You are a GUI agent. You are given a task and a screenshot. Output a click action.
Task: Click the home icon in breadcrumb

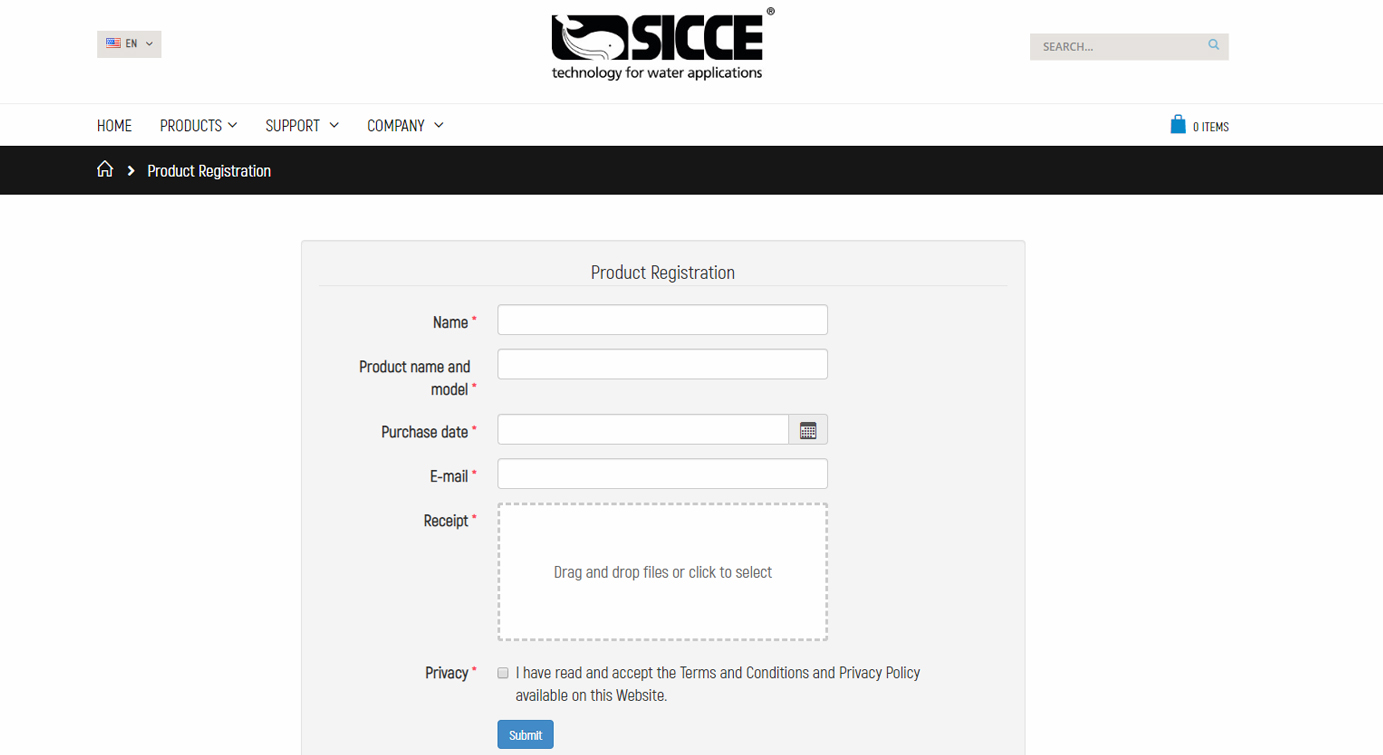click(x=105, y=169)
